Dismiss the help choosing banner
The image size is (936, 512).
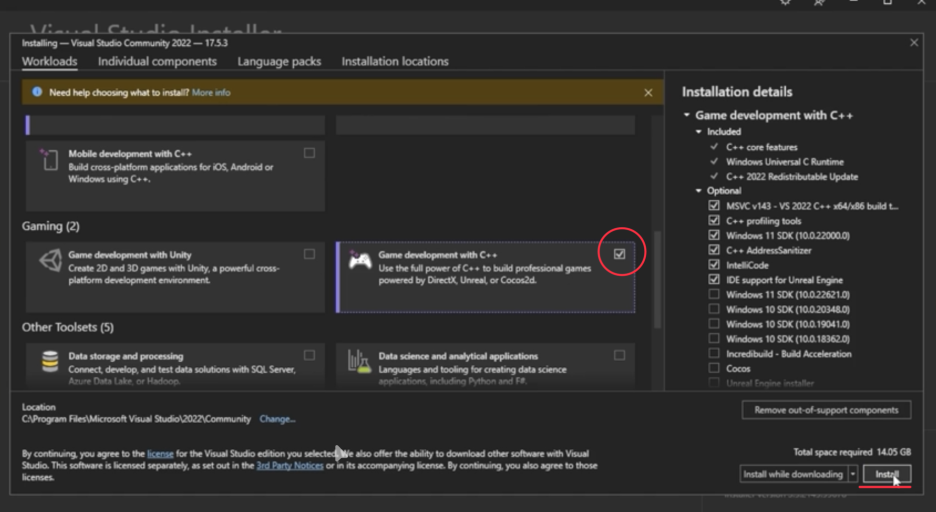(x=648, y=92)
